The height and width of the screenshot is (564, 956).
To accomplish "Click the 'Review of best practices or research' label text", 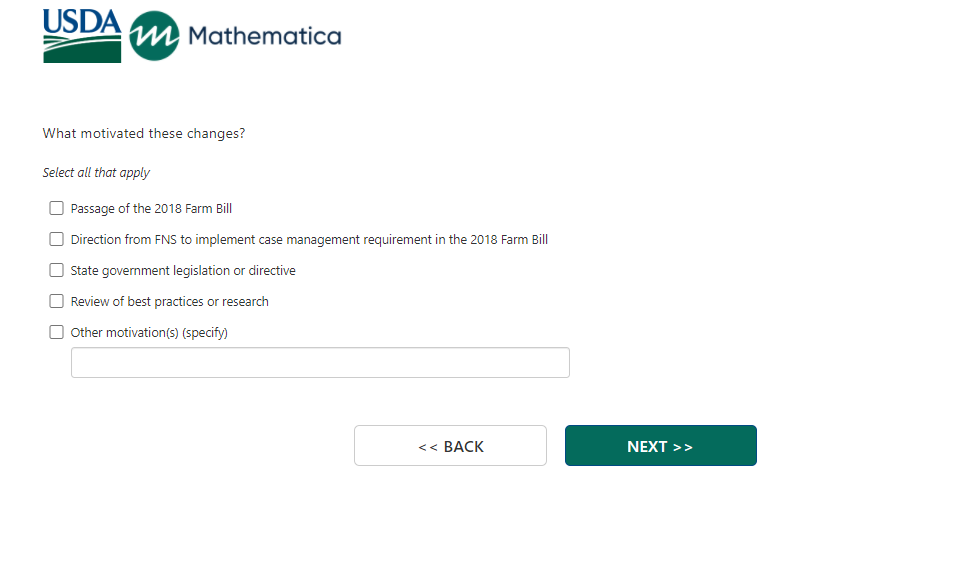I will pyautogui.click(x=169, y=302).
